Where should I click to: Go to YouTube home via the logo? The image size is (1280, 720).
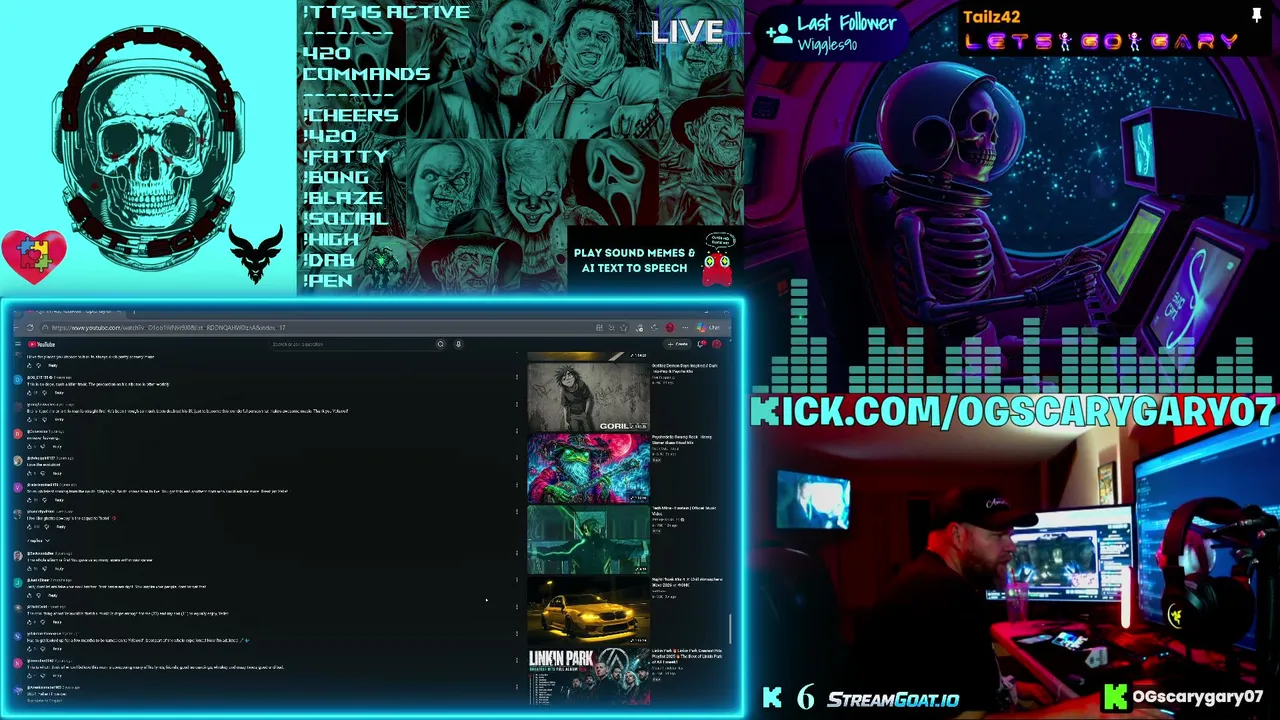click(43, 344)
